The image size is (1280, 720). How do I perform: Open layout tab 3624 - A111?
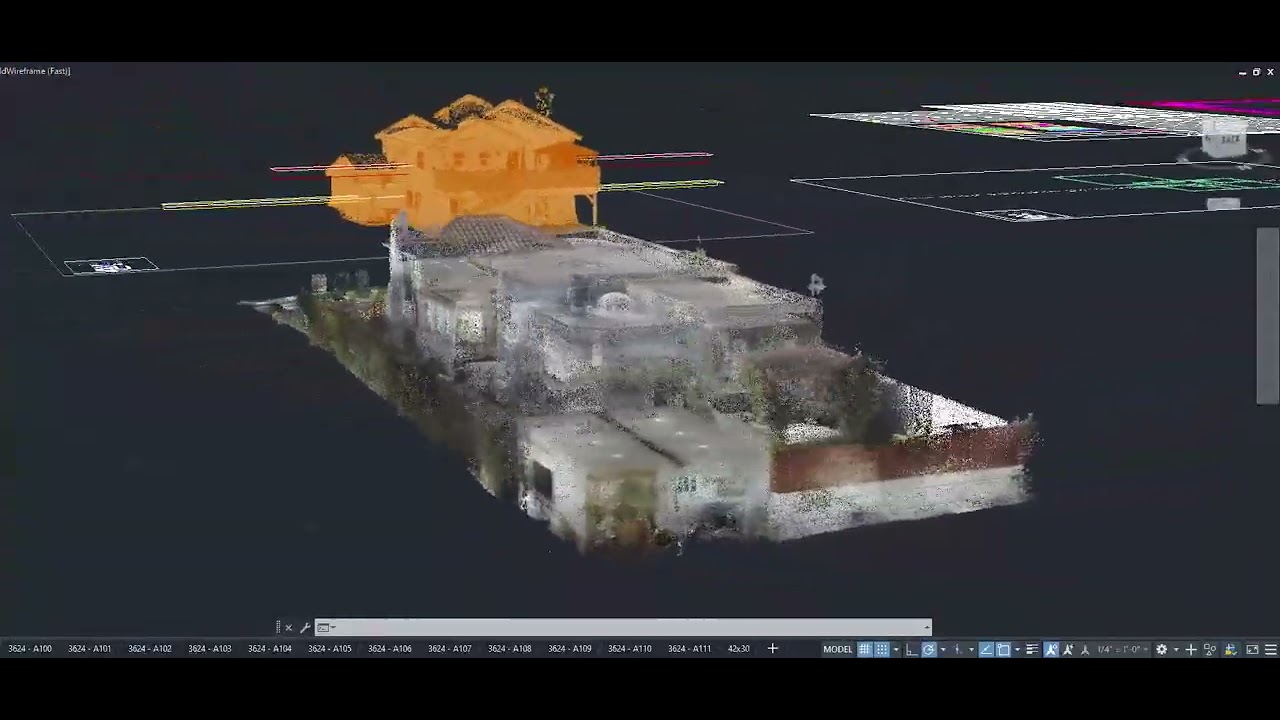tap(690, 649)
